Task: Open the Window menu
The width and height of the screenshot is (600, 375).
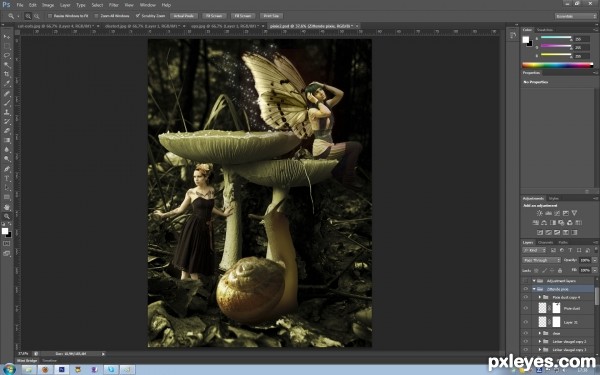Action: [x=148, y=5]
